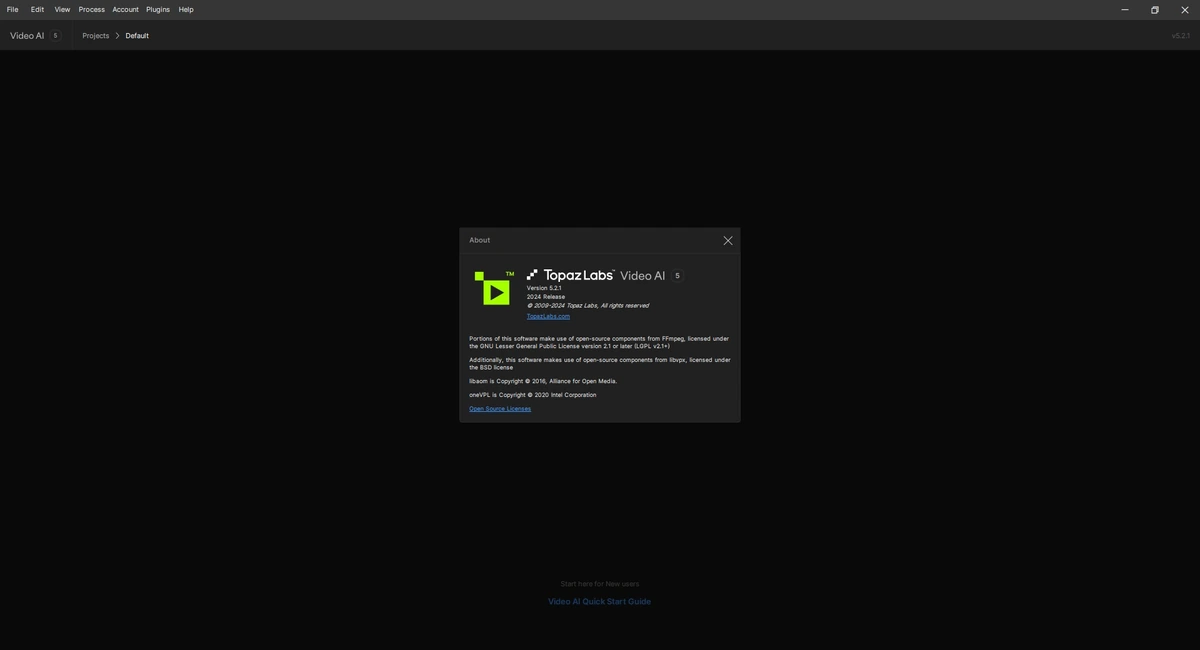Go to Projects in the breadcrumb
Image resolution: width=1200 pixels, height=650 pixels.
click(x=96, y=36)
